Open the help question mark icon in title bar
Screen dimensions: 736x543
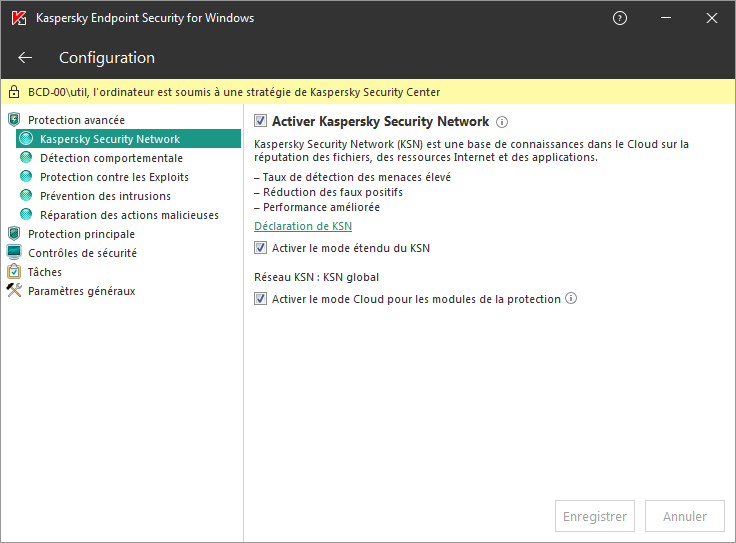coord(620,18)
